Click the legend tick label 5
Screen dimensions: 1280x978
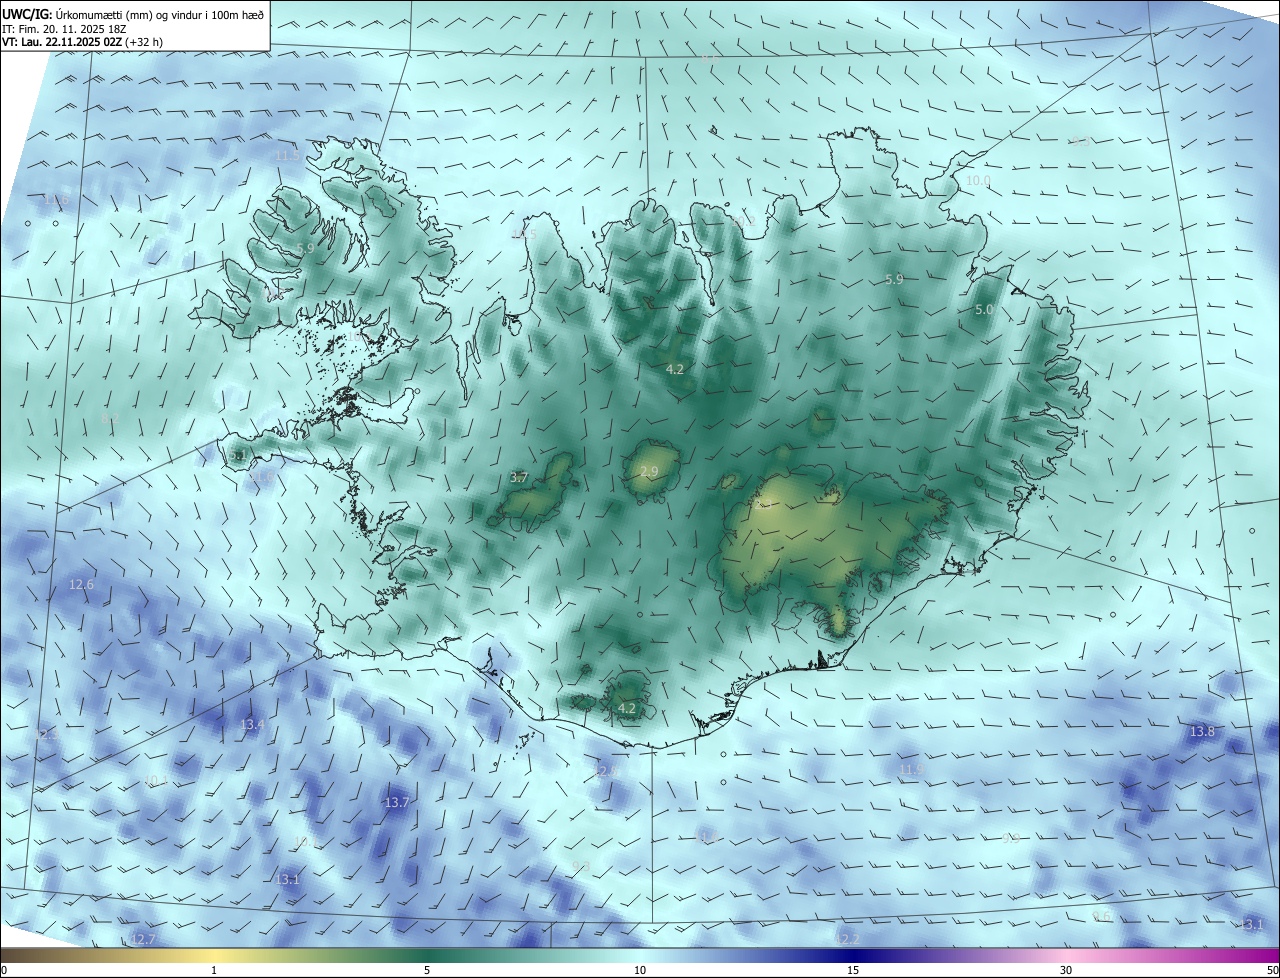point(427,970)
